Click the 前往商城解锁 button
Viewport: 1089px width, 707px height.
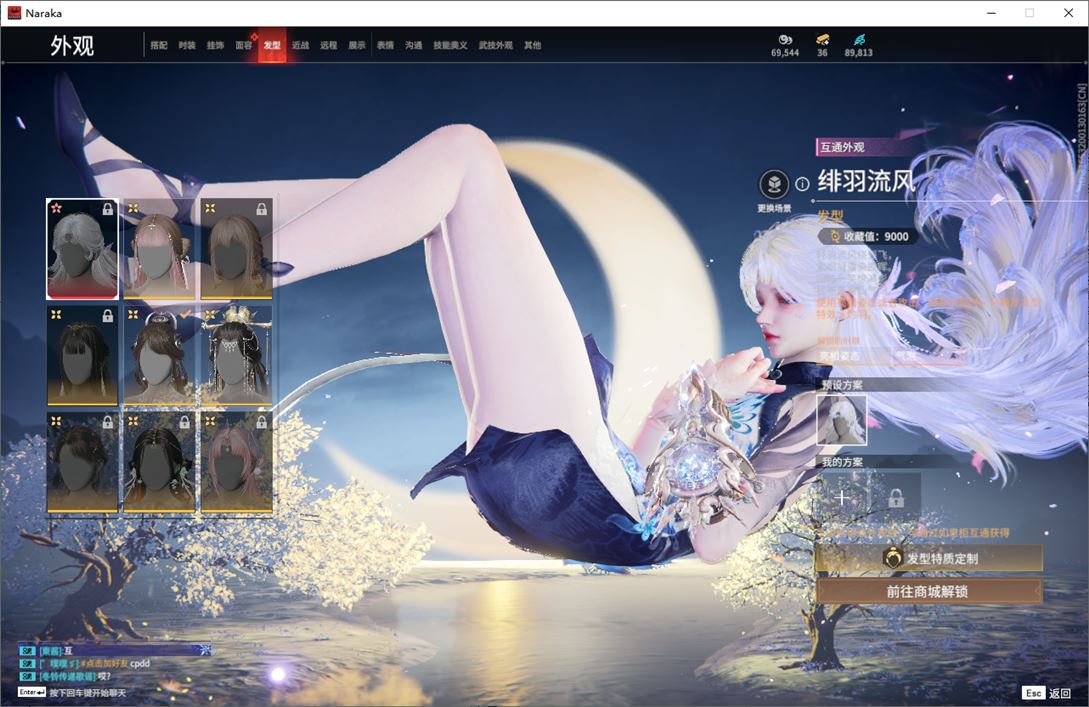(929, 591)
